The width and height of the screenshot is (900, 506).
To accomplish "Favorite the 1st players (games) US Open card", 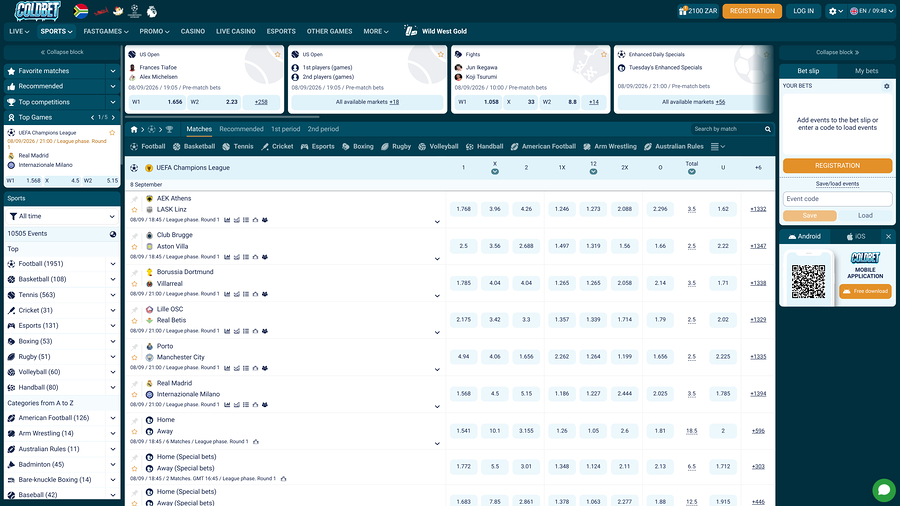I will click(441, 55).
